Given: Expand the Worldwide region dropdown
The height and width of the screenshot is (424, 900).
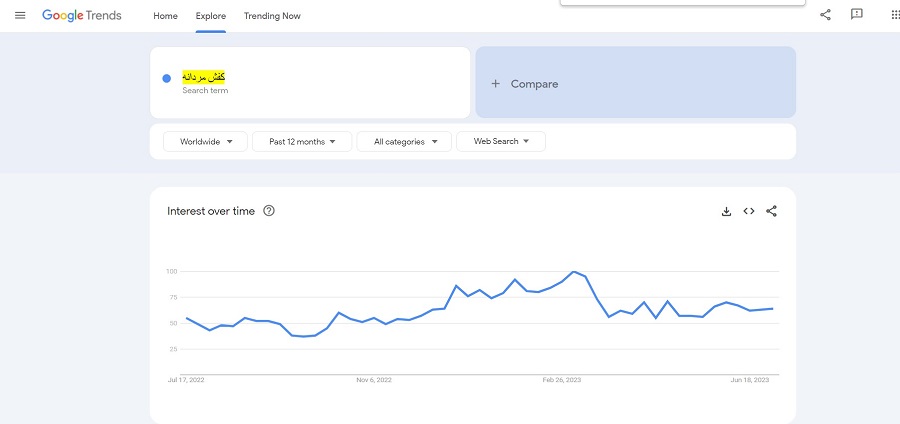Looking at the screenshot, I should click(205, 142).
